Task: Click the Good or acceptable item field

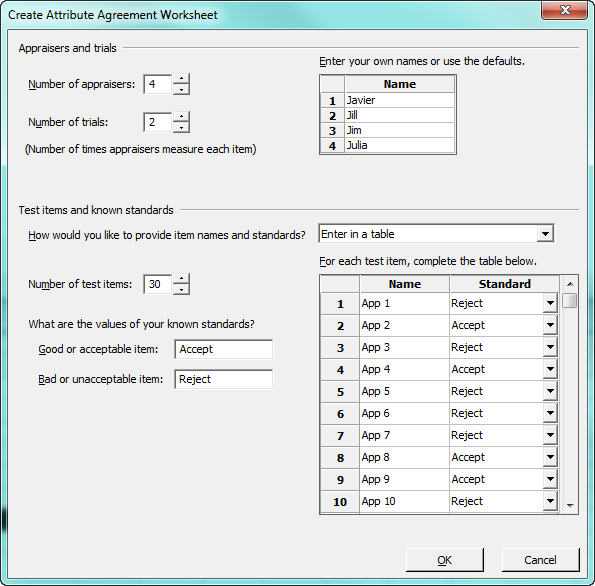Action: [x=224, y=349]
